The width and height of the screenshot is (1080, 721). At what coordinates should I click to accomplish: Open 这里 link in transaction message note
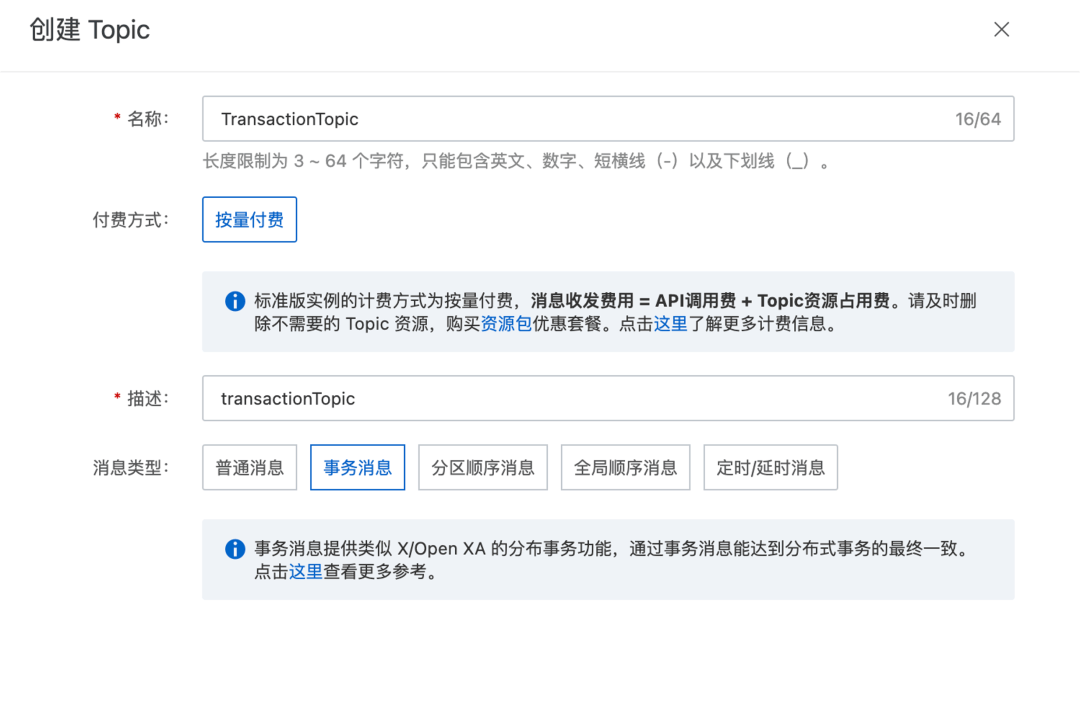306,572
